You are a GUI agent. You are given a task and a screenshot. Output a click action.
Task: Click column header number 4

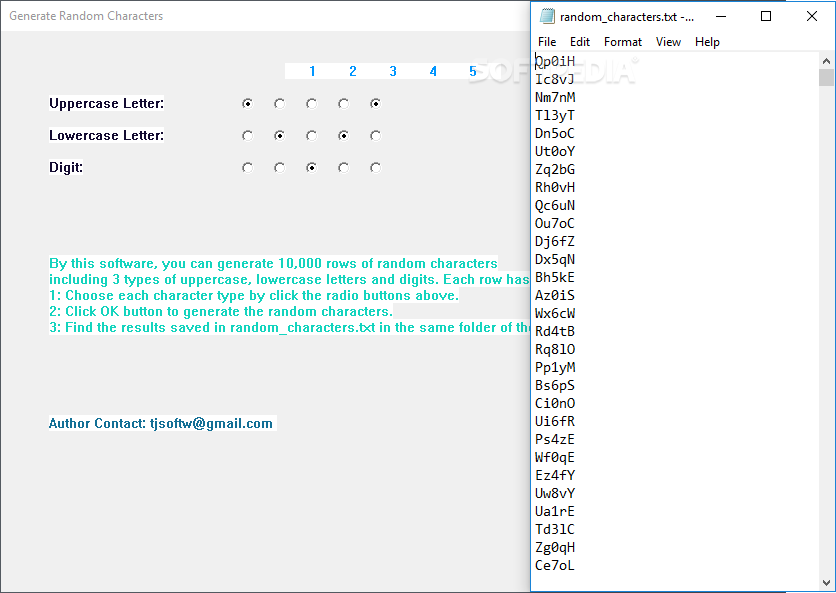[433, 71]
